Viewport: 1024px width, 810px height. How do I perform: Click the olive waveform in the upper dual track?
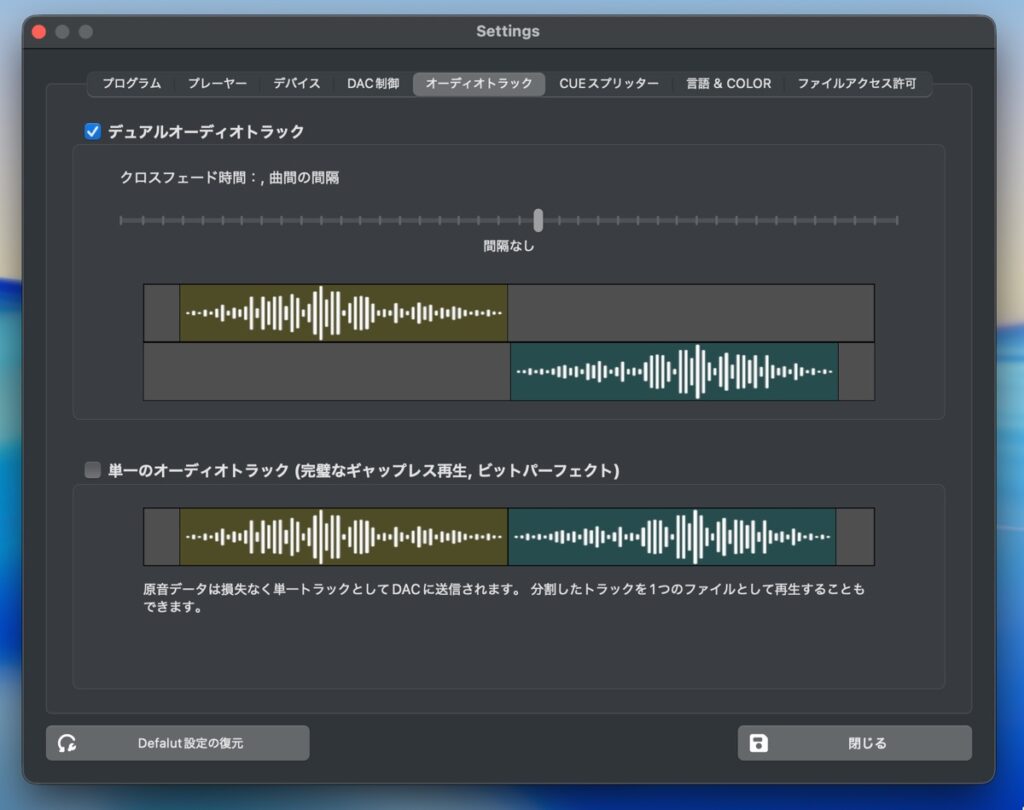point(343,313)
